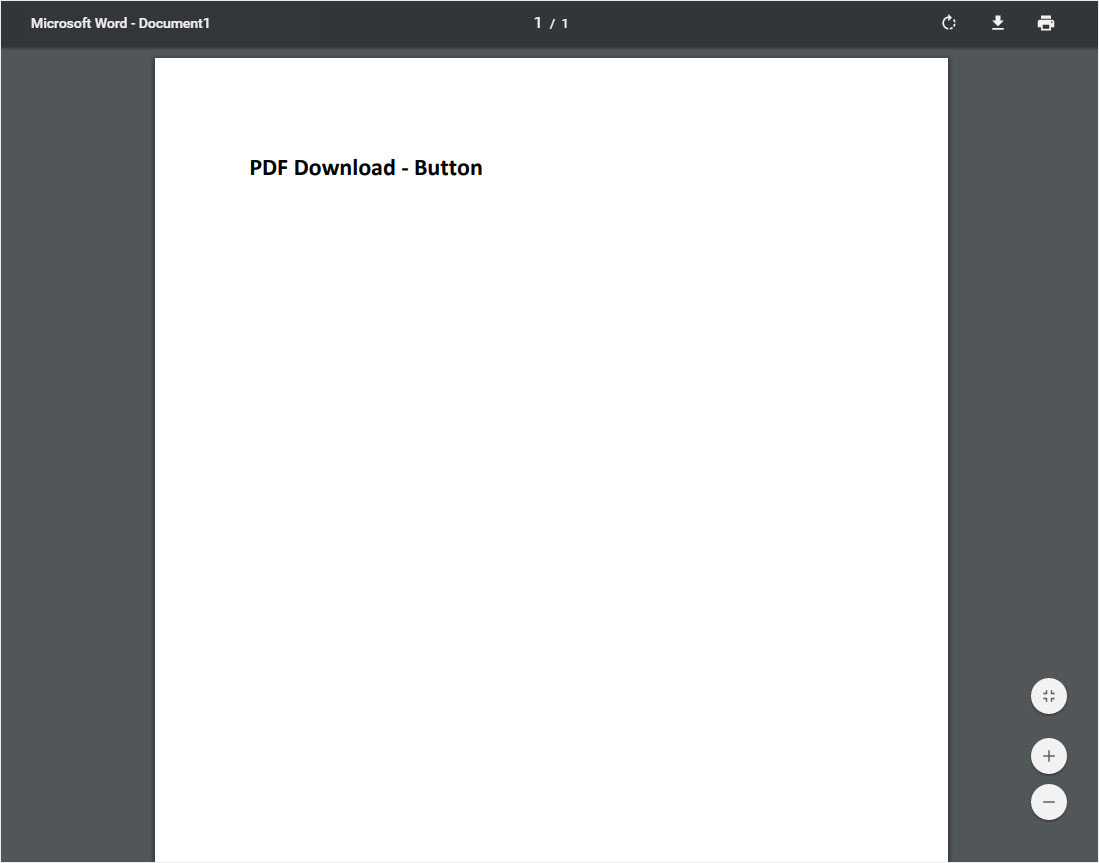This screenshot has height=863, width=1099.
Task: Download the PDF file
Action: tap(997, 23)
